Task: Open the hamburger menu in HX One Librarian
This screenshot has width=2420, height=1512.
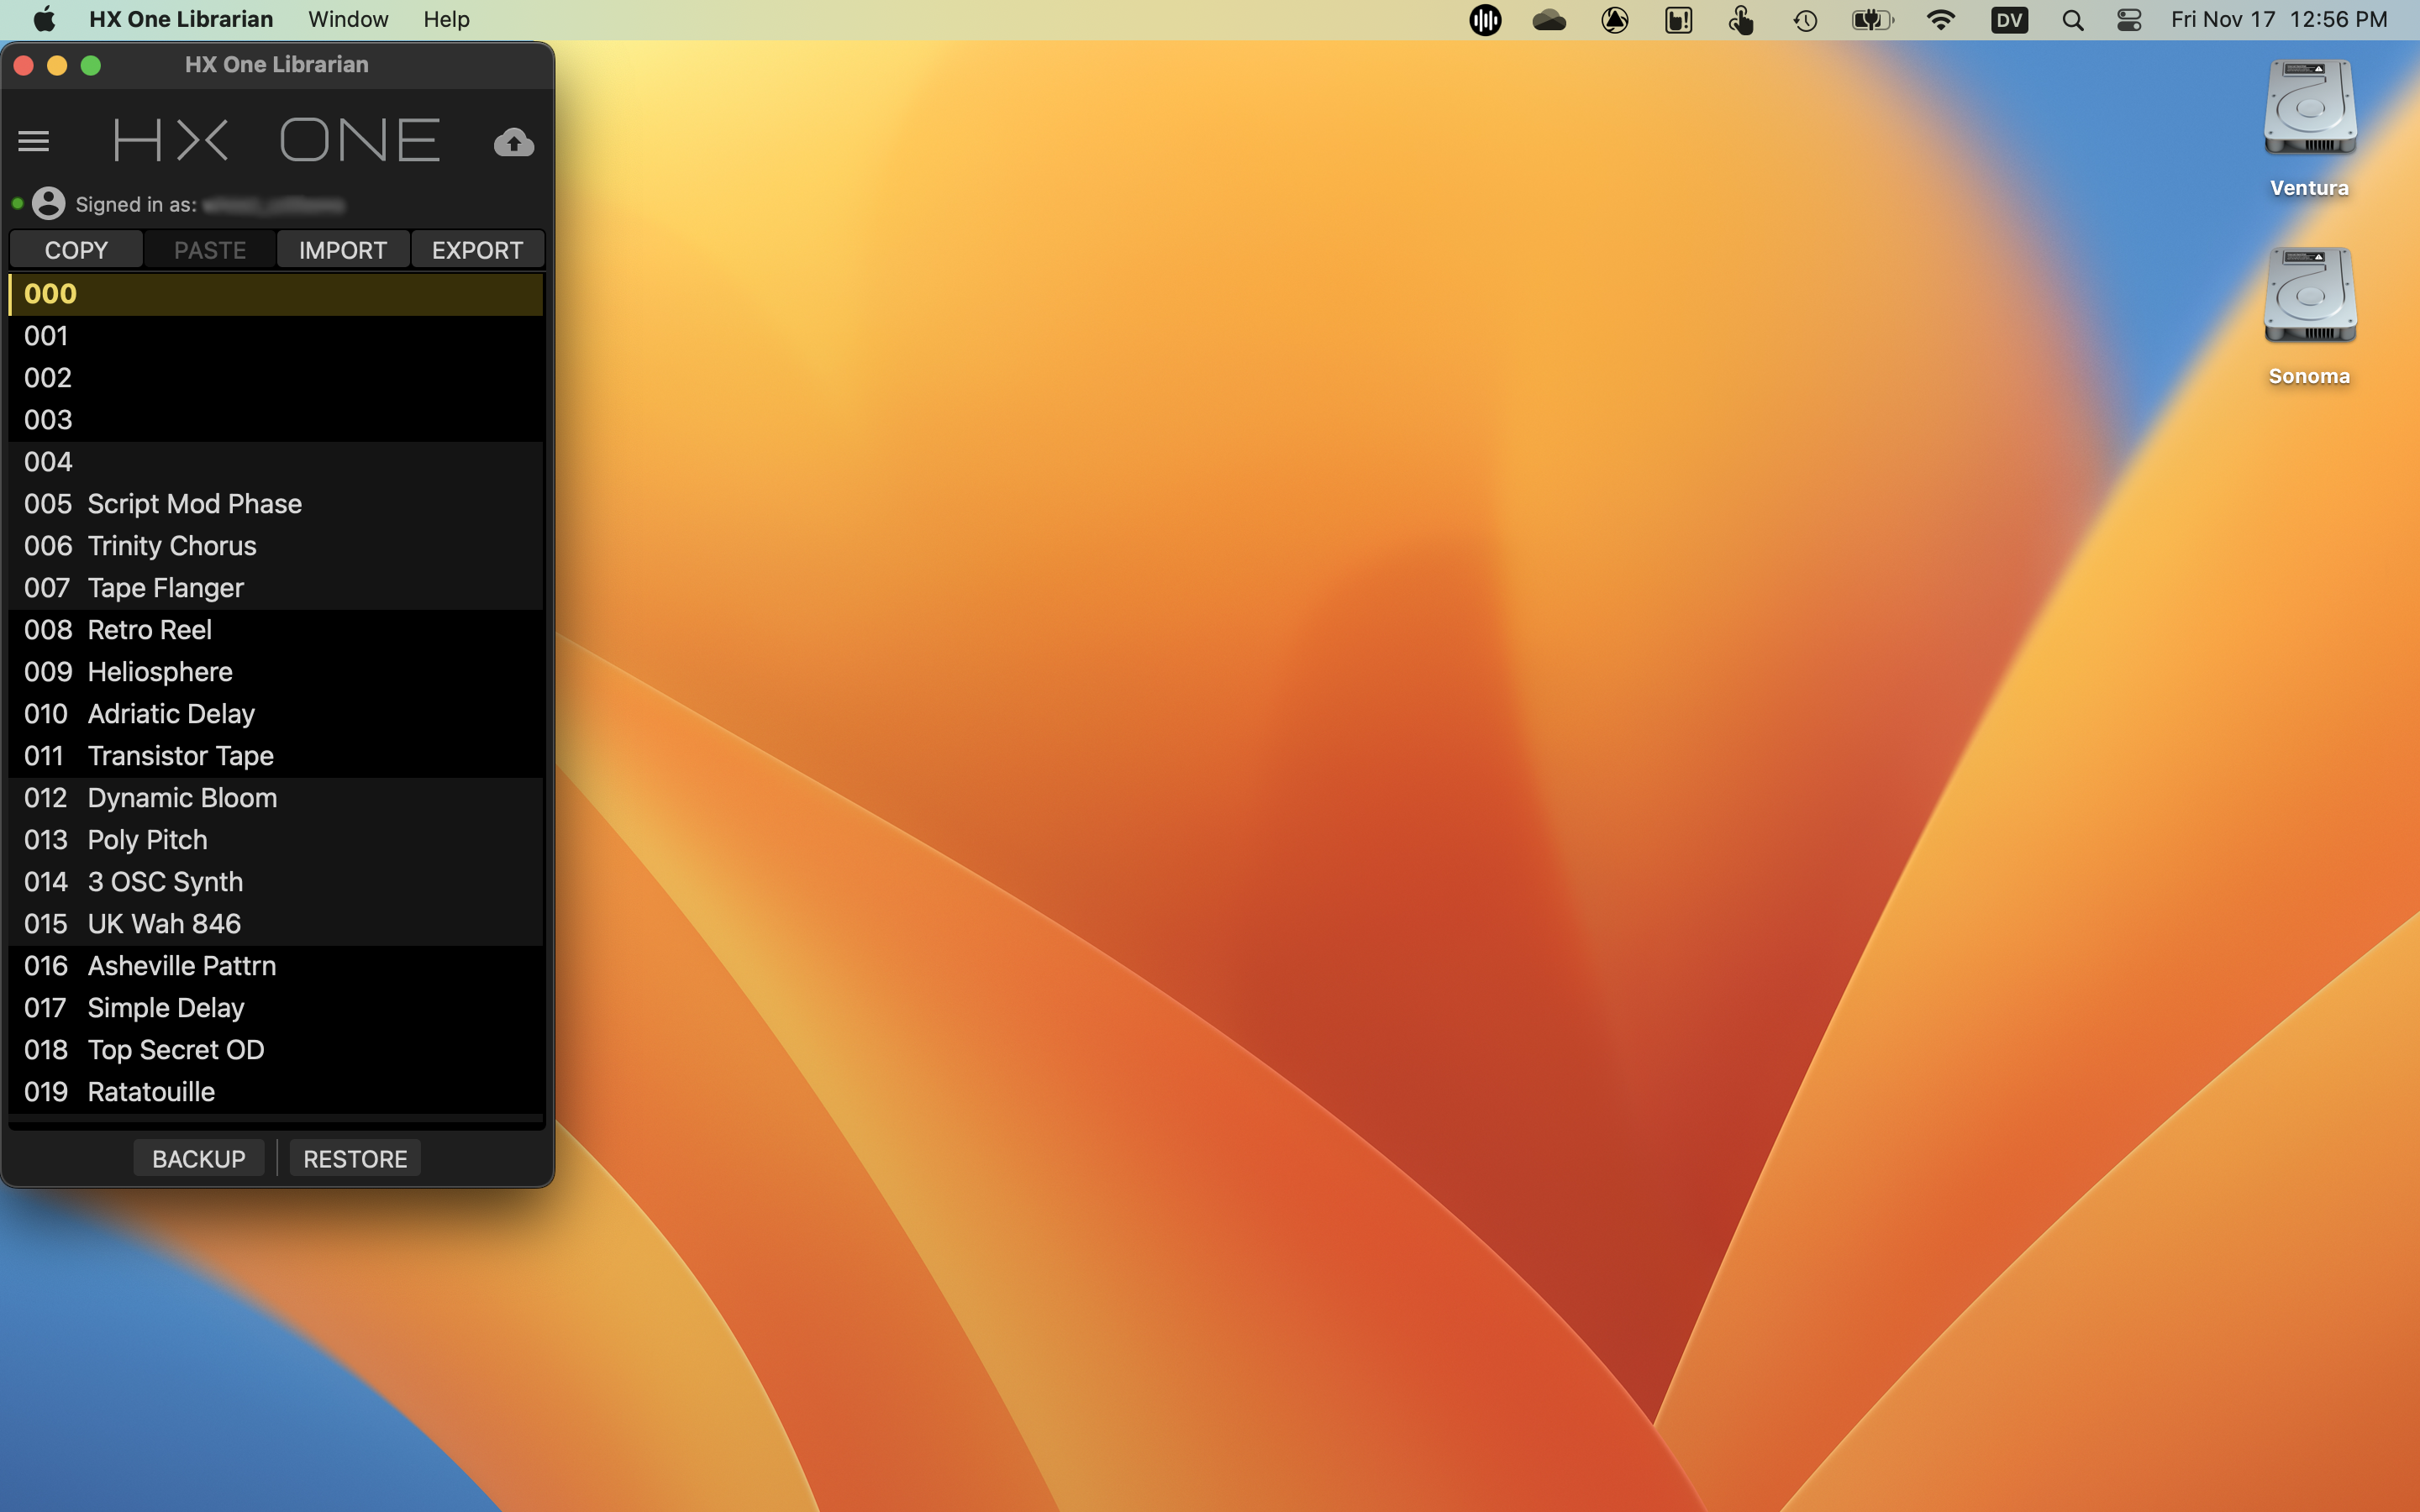Action: pyautogui.click(x=34, y=141)
